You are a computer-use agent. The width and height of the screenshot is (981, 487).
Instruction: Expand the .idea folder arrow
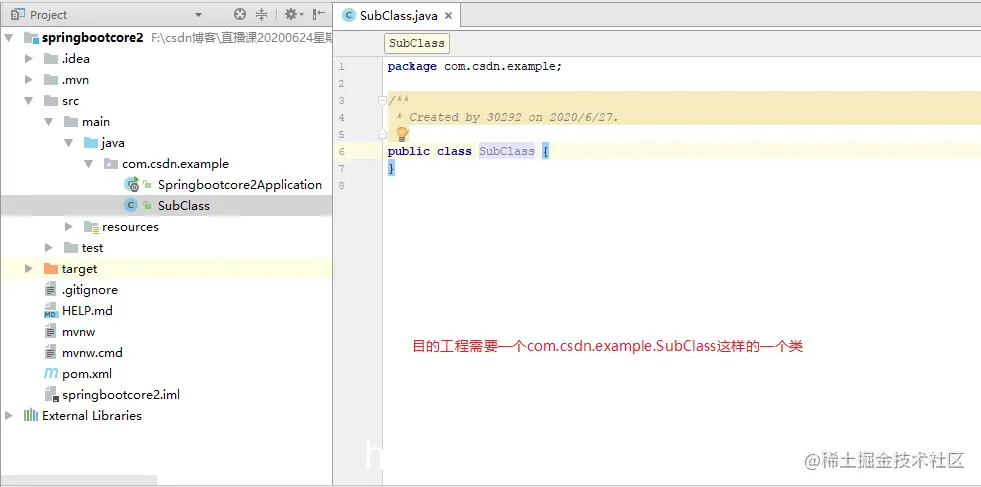pos(28,59)
